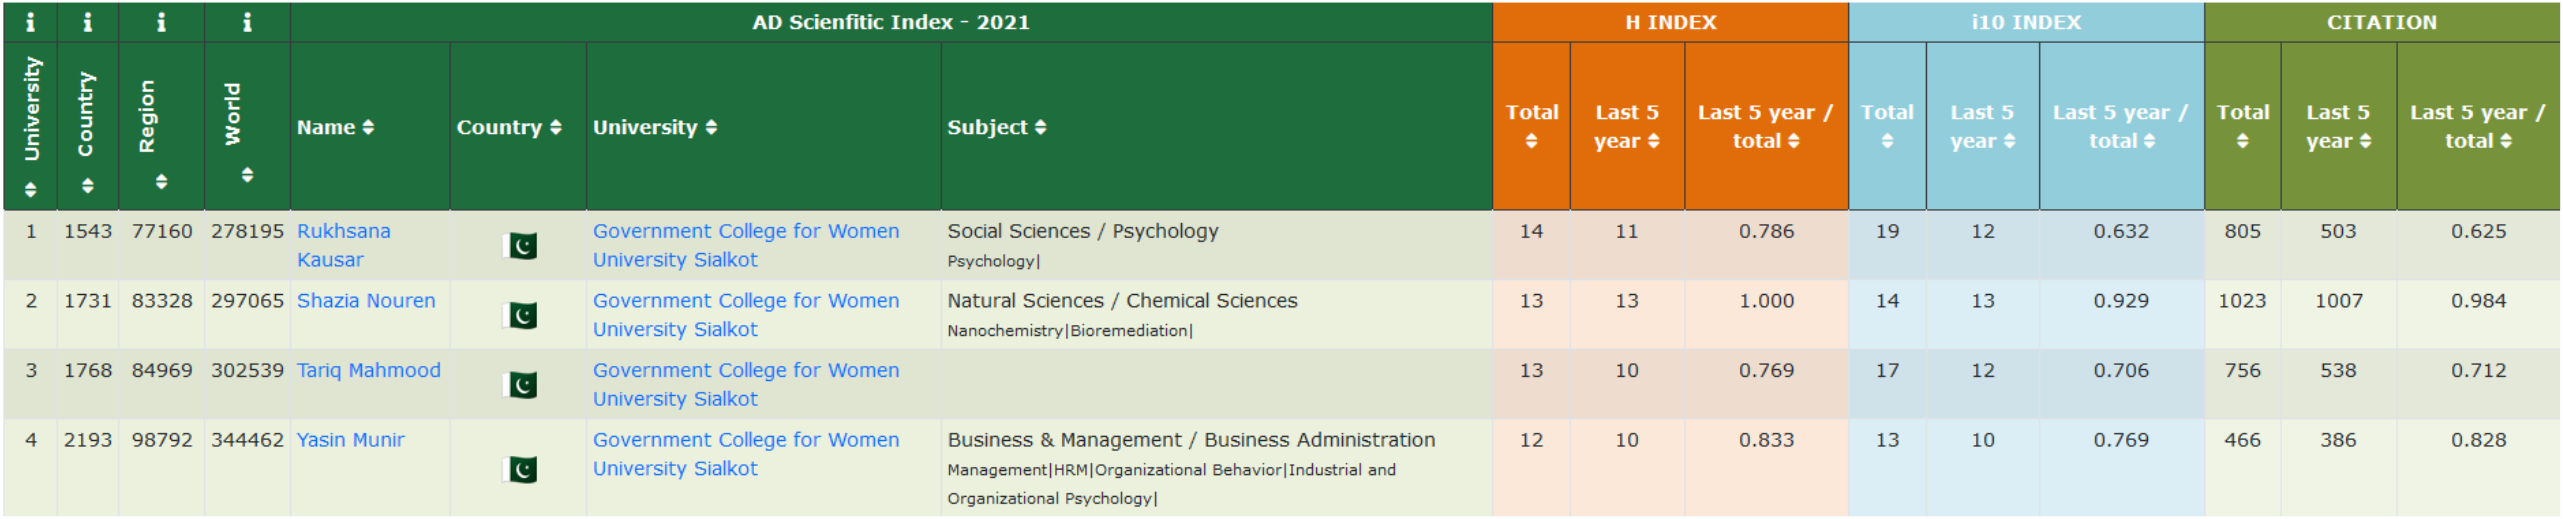The height and width of the screenshot is (519, 2563).
Task: Open Yasin Munir's profile link
Action: [x=350, y=440]
